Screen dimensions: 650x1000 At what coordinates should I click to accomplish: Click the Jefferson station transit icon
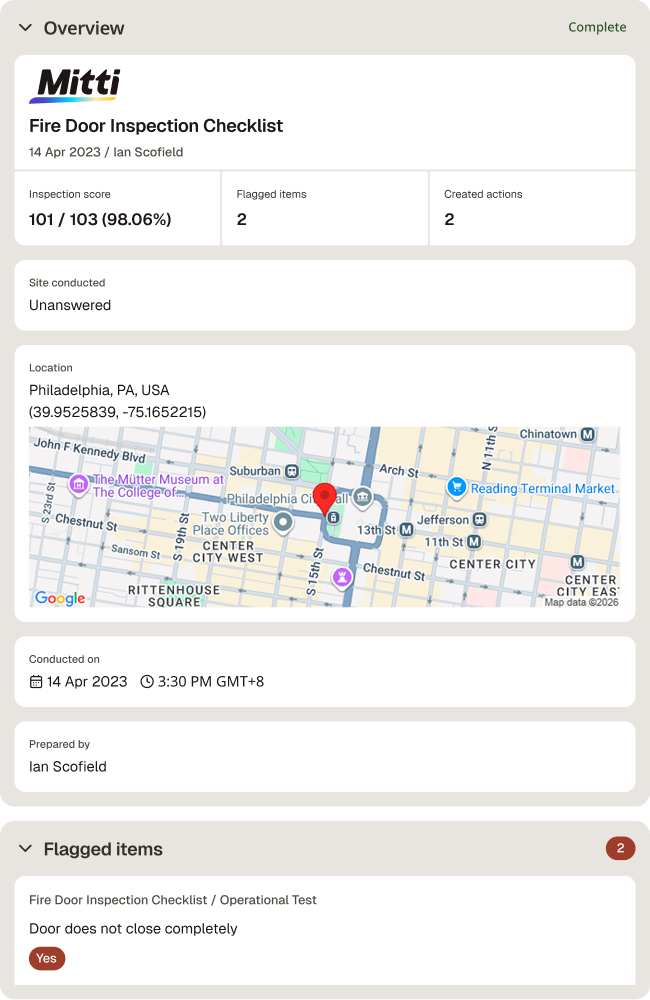point(480,520)
